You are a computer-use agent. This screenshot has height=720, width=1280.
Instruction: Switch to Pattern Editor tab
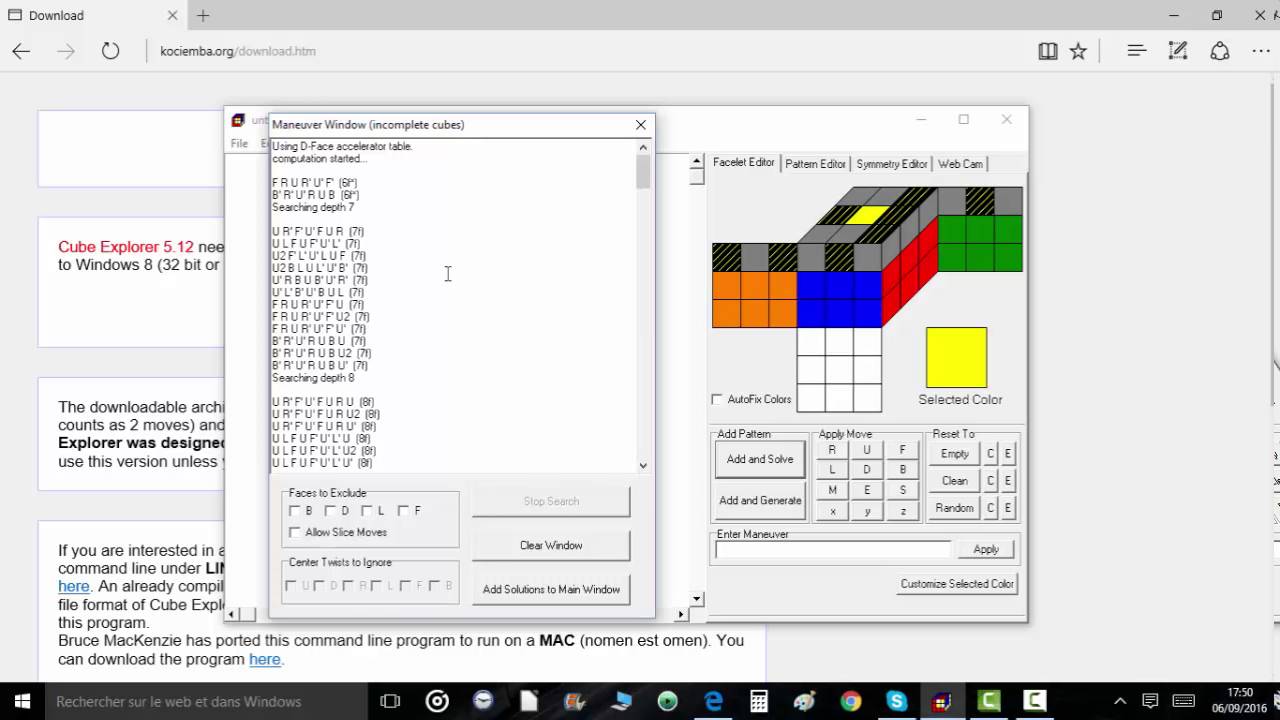click(x=815, y=164)
